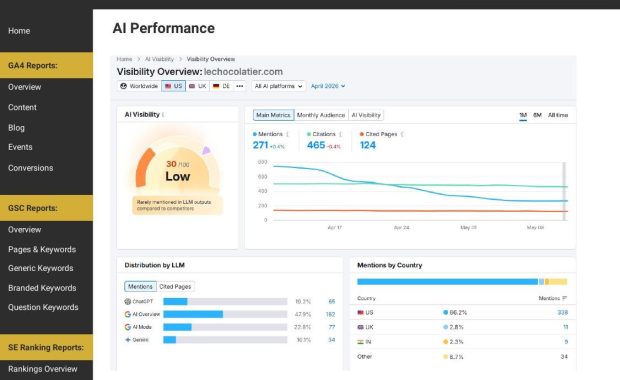This screenshot has height=380, width=620.
Task: Switch to the AI Visibility chart tab
Action: point(366,115)
